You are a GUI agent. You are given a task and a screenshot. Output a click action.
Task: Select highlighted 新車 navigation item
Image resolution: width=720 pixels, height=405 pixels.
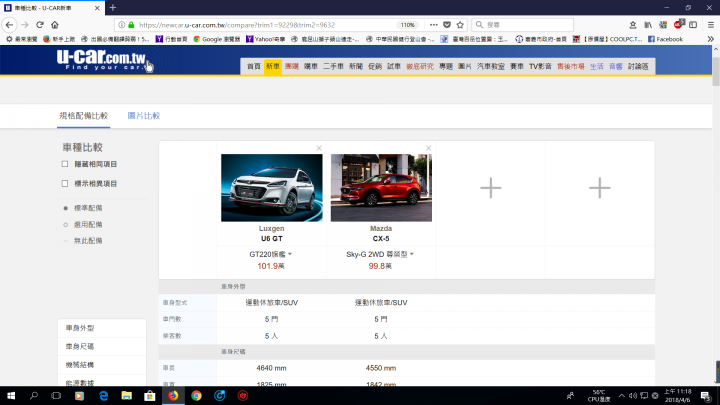point(273,66)
